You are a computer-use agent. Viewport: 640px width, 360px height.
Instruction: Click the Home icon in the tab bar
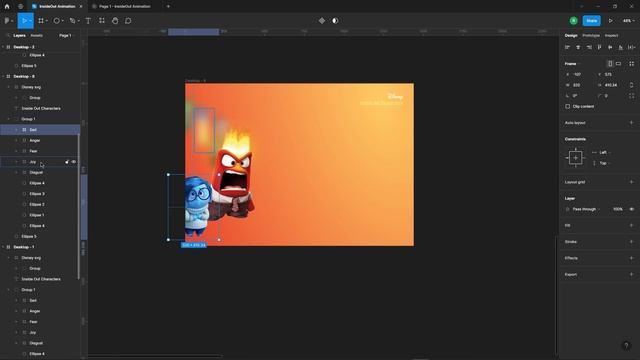pos(7,7)
